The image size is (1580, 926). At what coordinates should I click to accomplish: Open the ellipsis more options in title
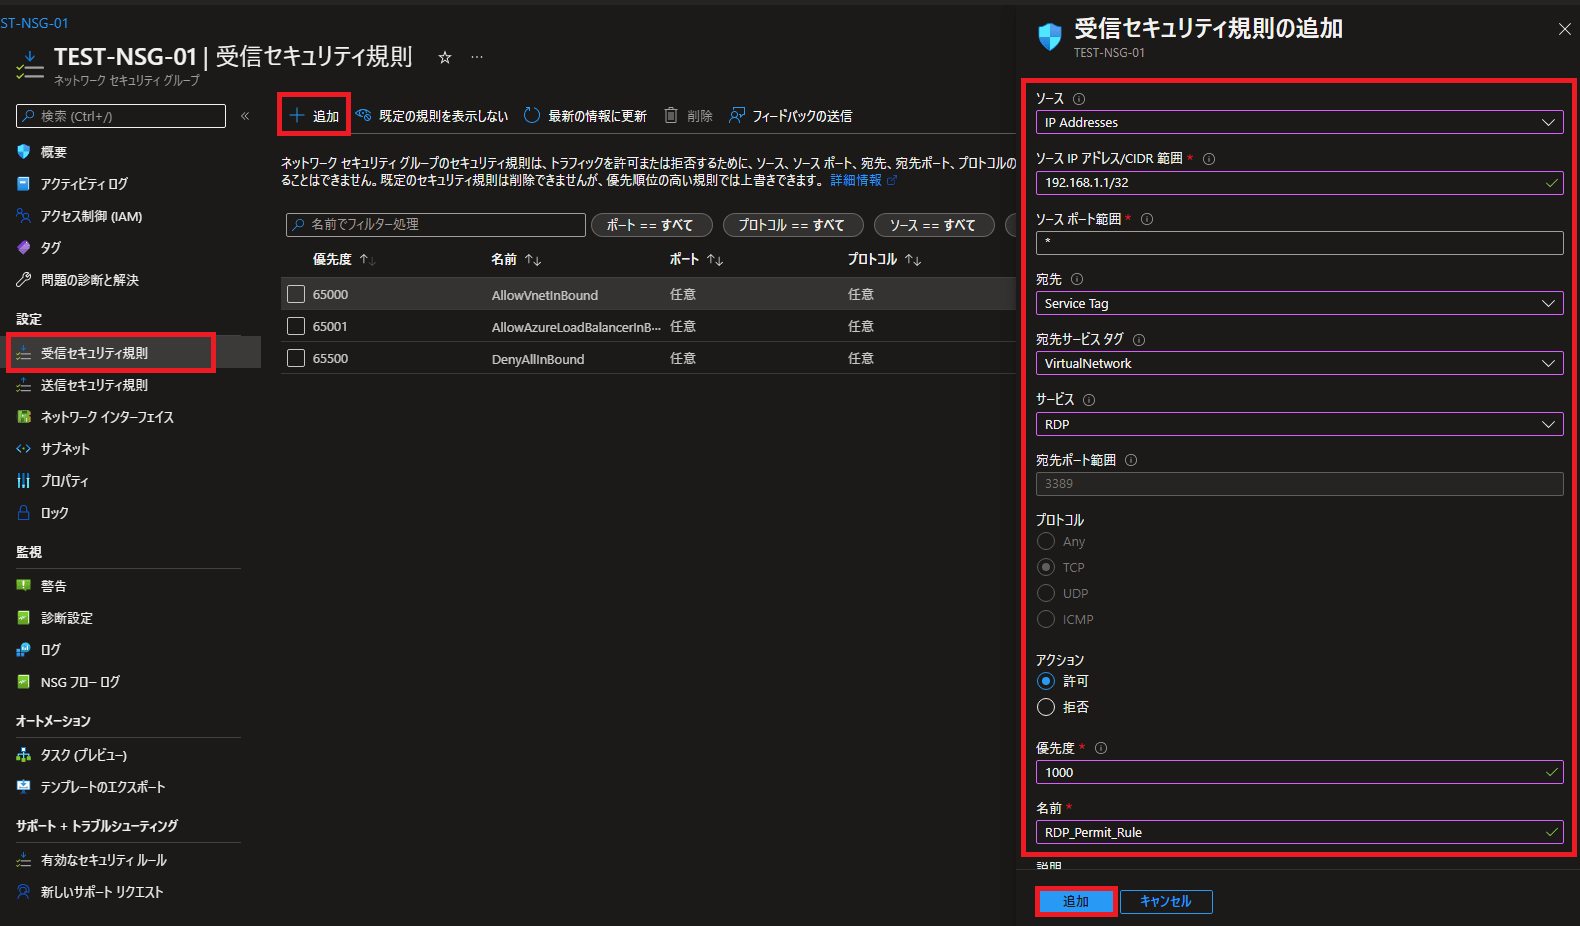click(x=477, y=57)
